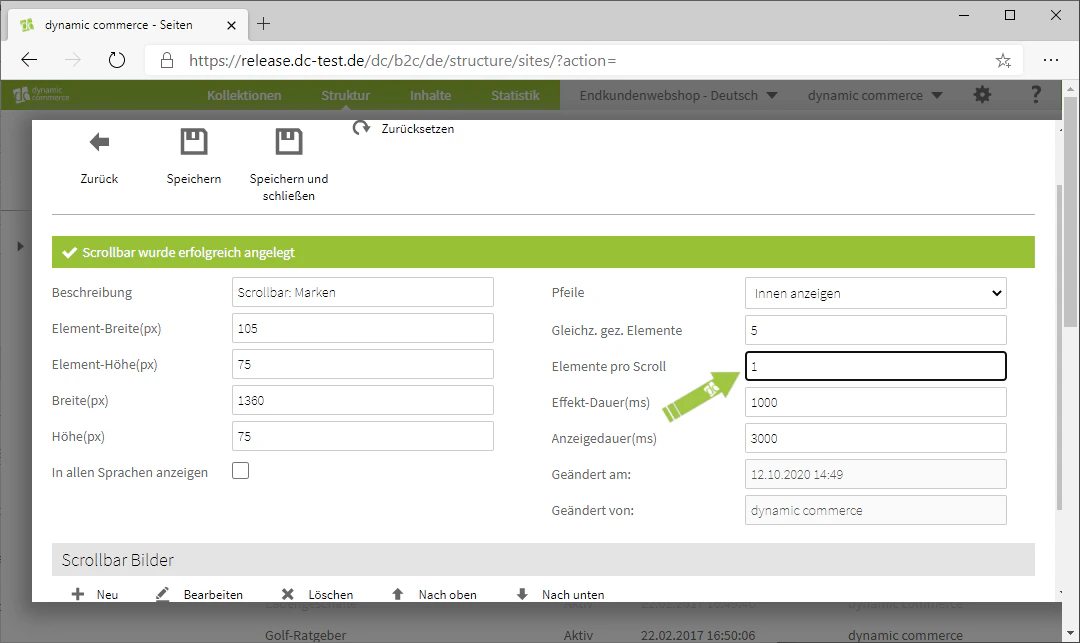The width and height of the screenshot is (1080, 643).
Task: Click the Anzeigedauer(ms) field
Action: (875, 438)
